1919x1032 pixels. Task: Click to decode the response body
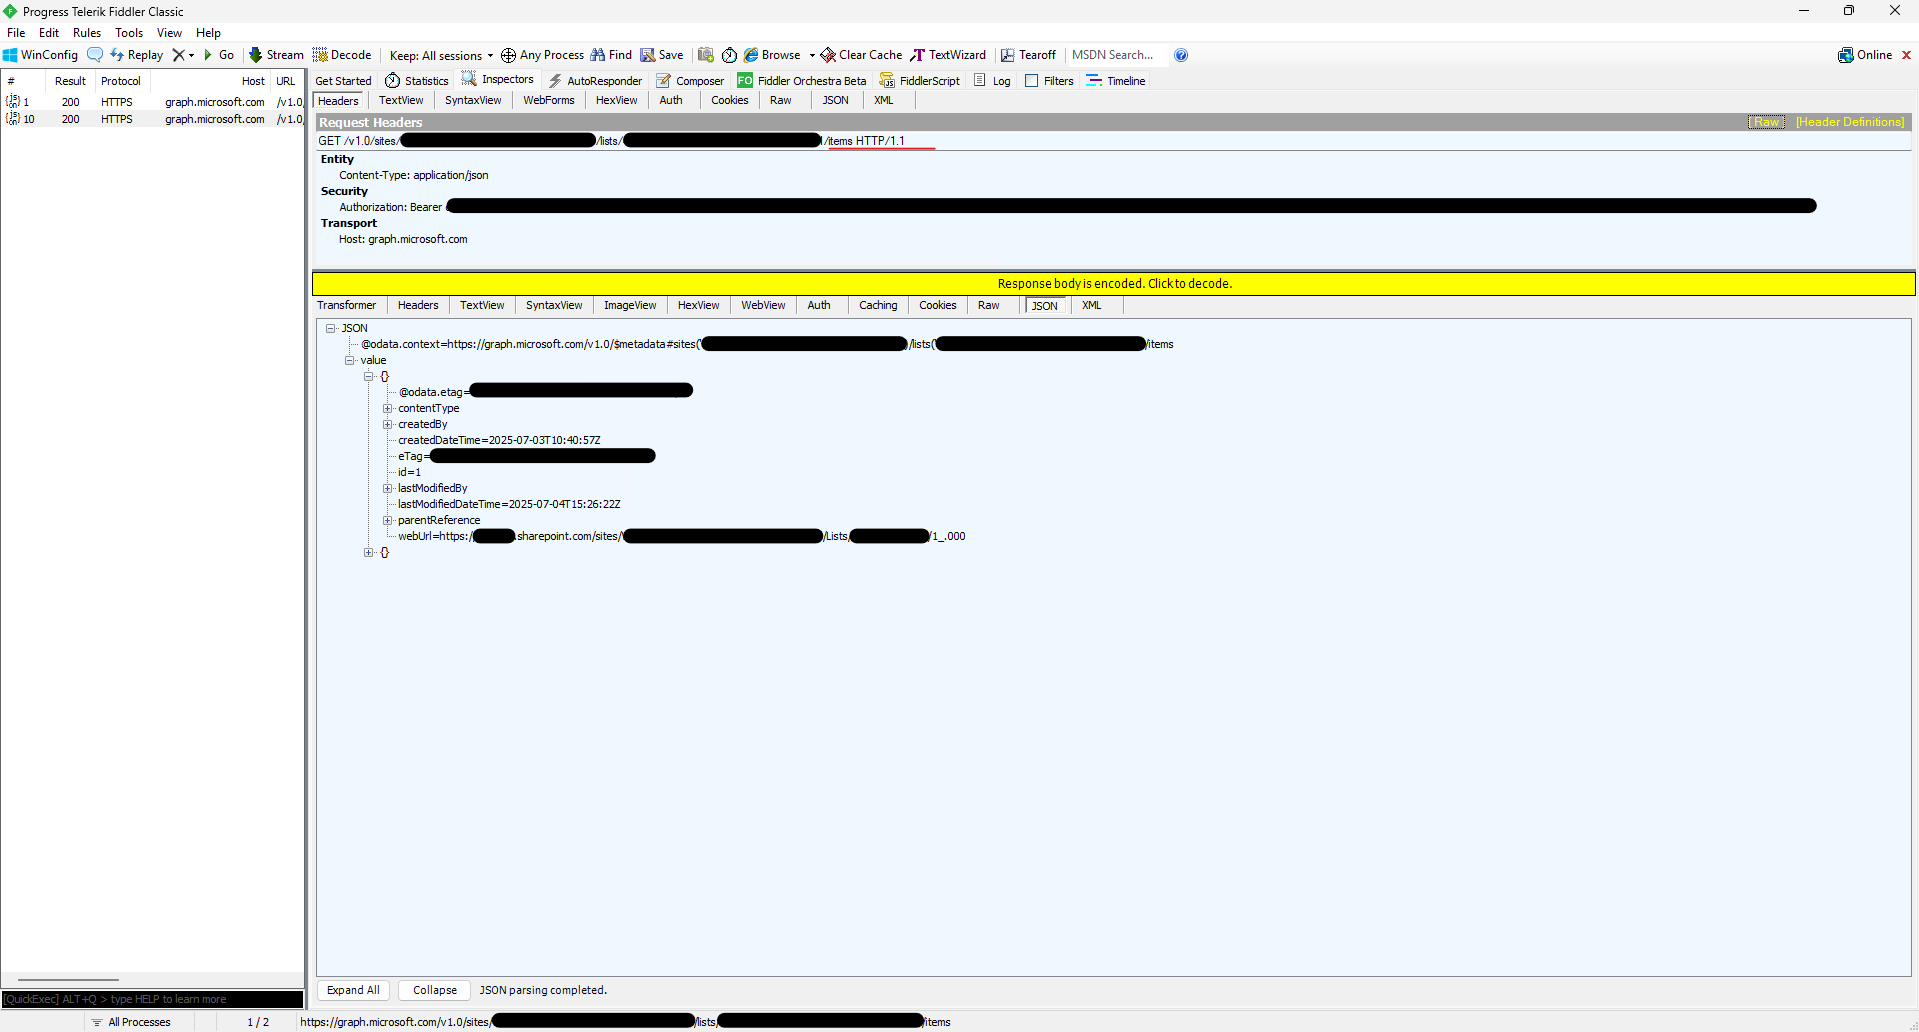[1113, 283]
